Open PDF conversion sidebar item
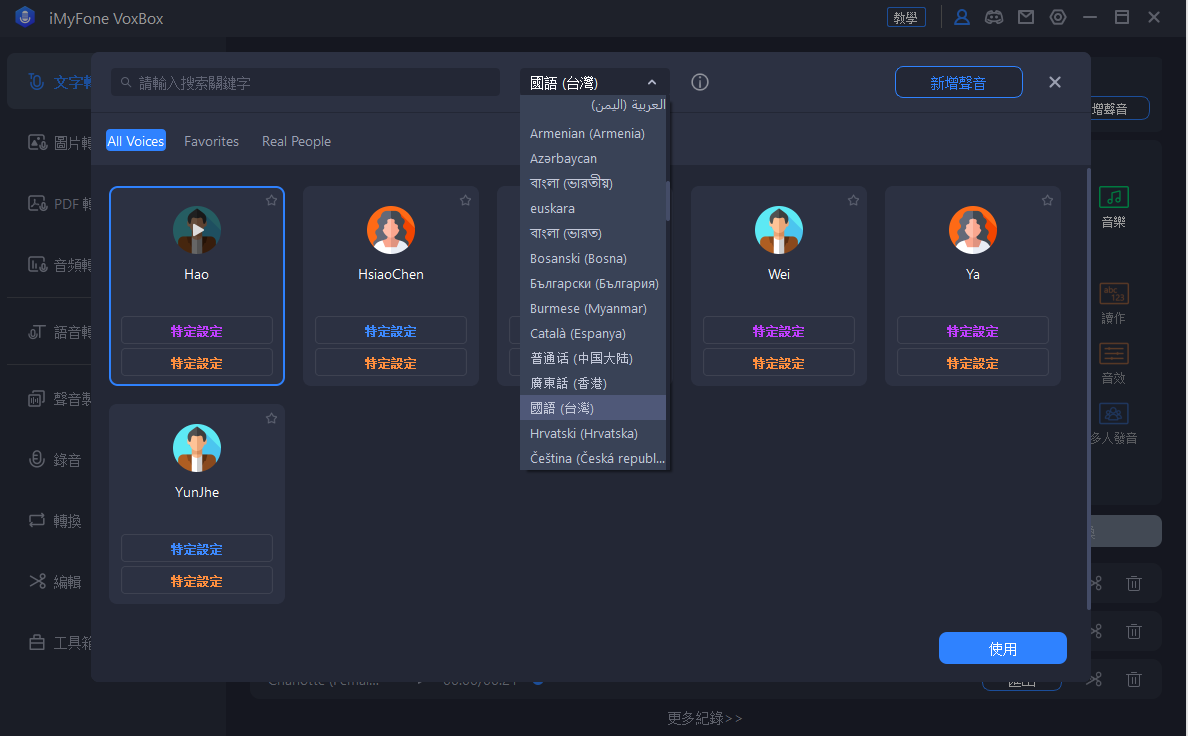The height and width of the screenshot is (736, 1188). pyautogui.click(x=59, y=204)
